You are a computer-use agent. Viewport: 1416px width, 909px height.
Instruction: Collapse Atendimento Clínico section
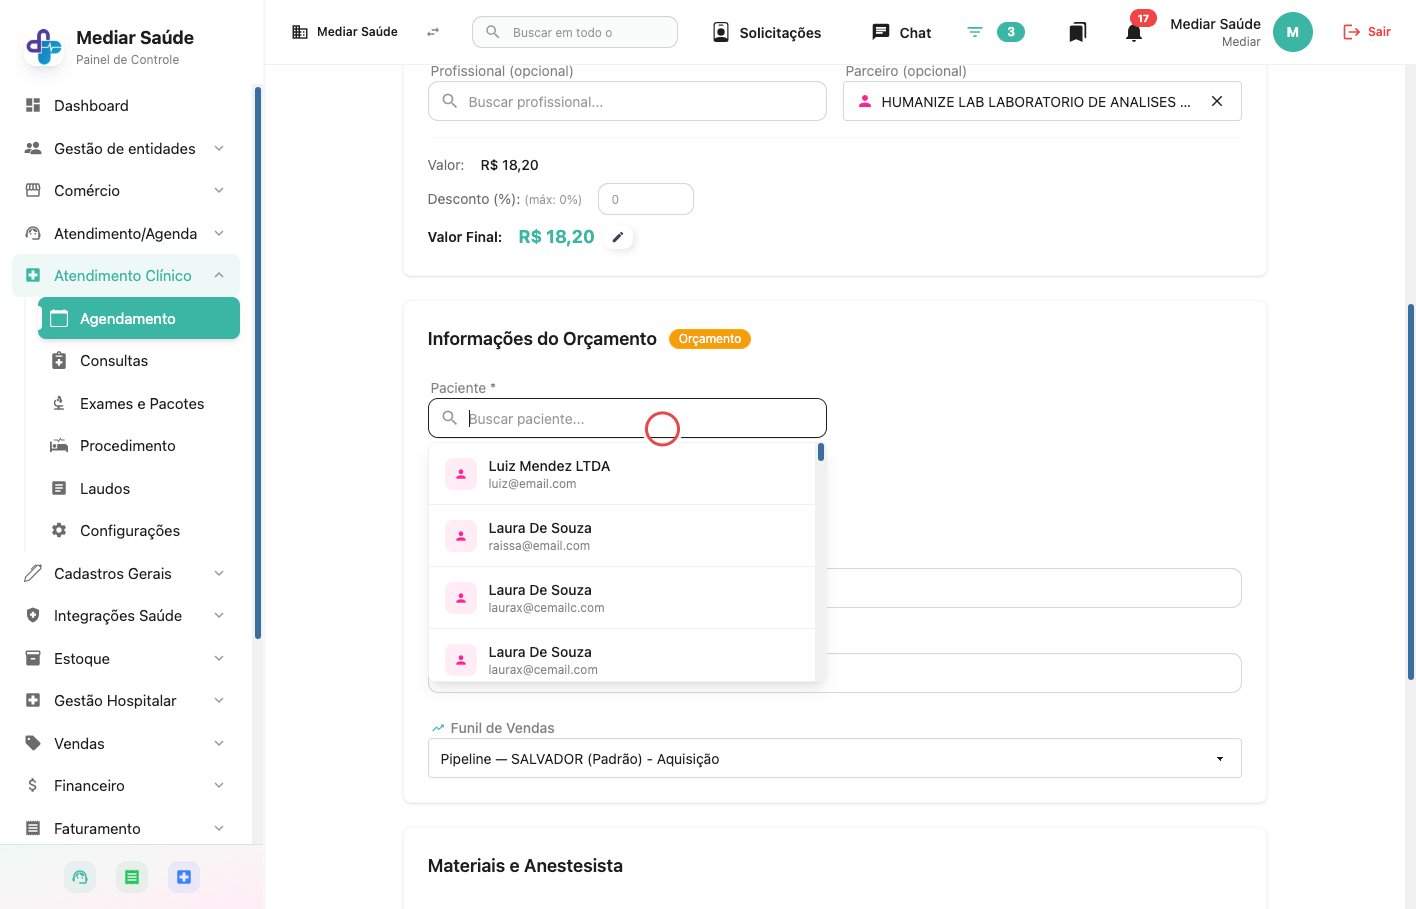(x=126, y=275)
